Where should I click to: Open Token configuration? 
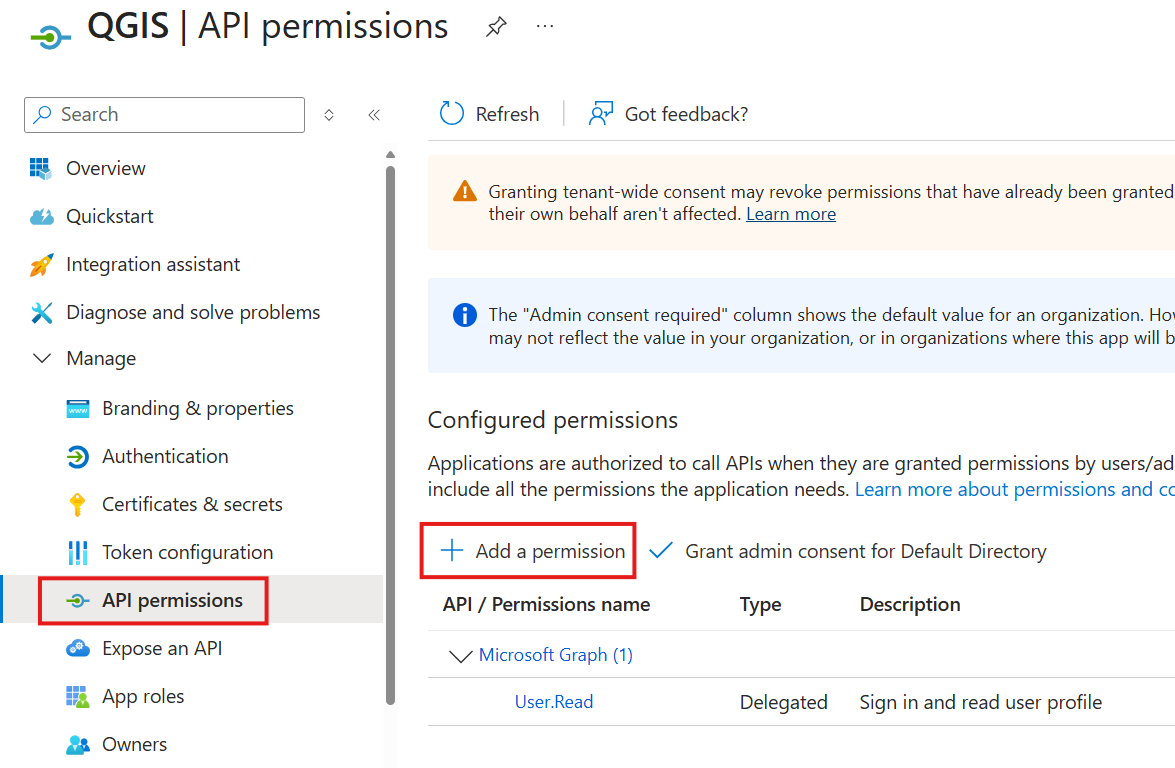click(x=187, y=552)
